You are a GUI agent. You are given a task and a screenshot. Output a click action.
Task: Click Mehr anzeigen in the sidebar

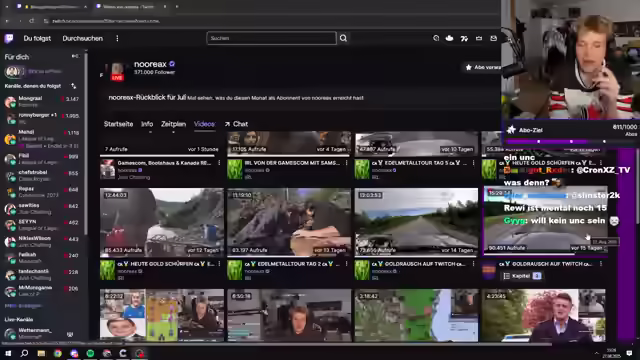point(23,306)
